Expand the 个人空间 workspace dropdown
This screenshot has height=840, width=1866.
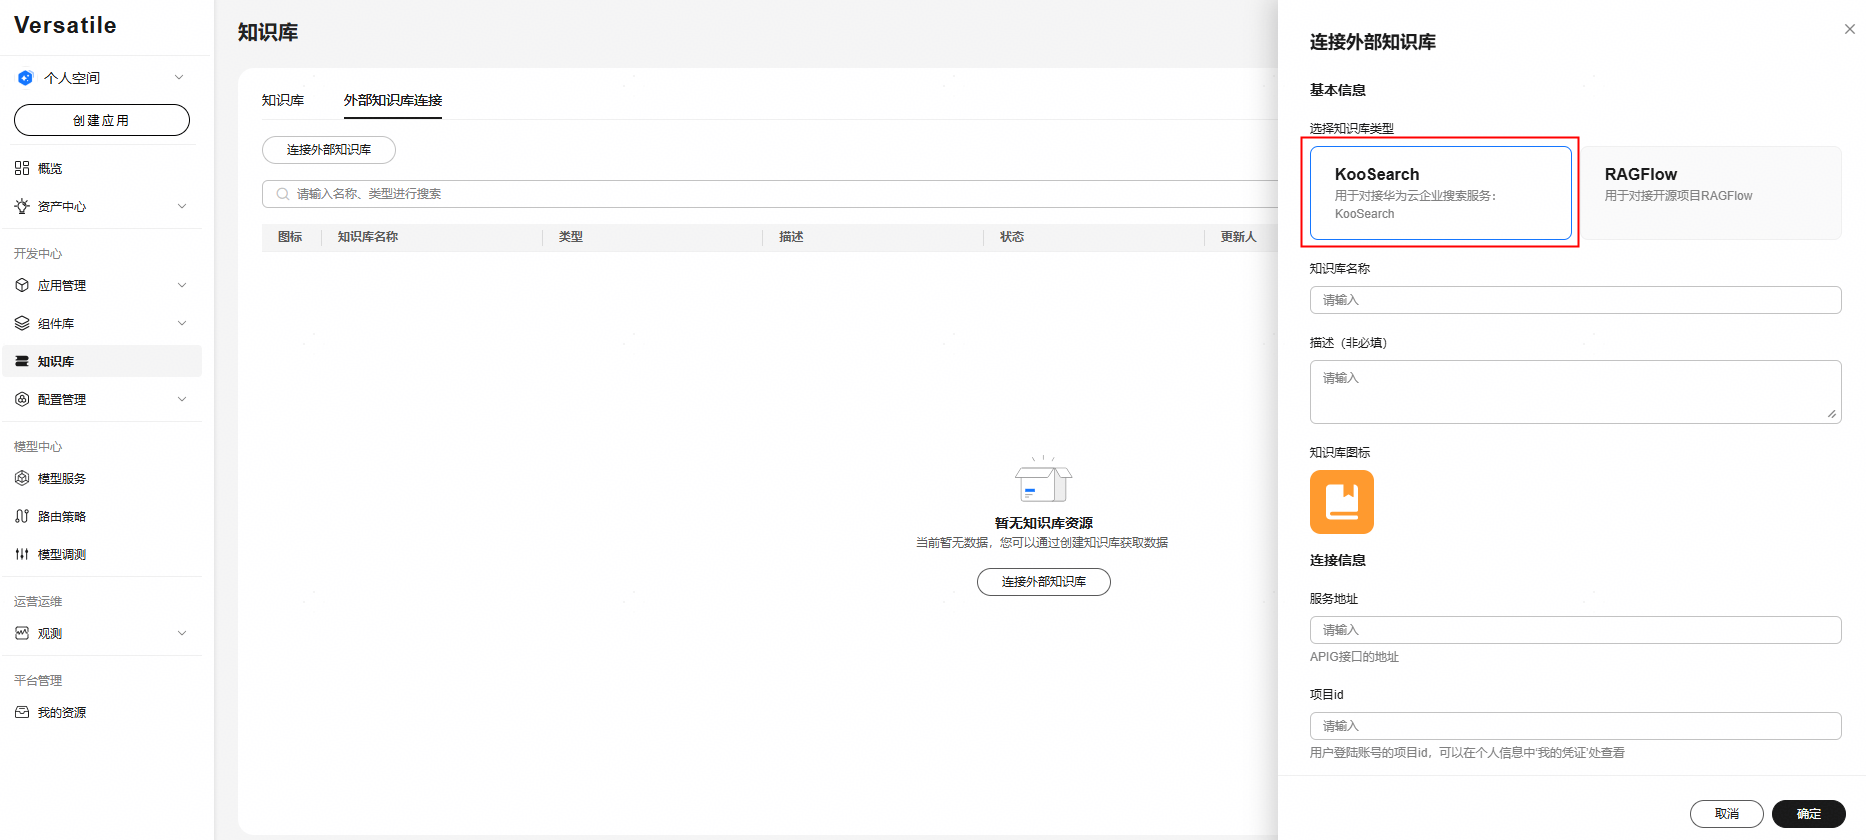(179, 77)
